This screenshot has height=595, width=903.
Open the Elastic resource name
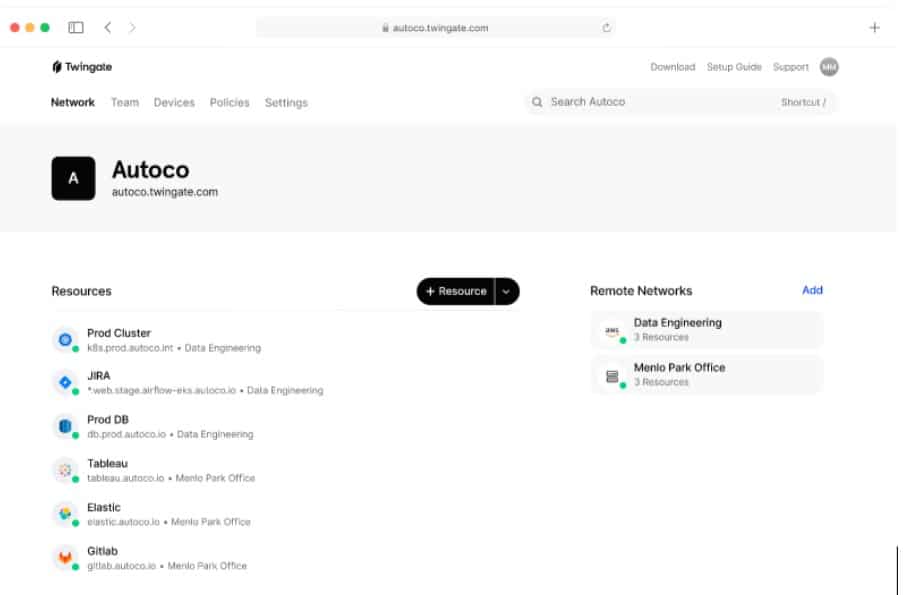coord(104,507)
